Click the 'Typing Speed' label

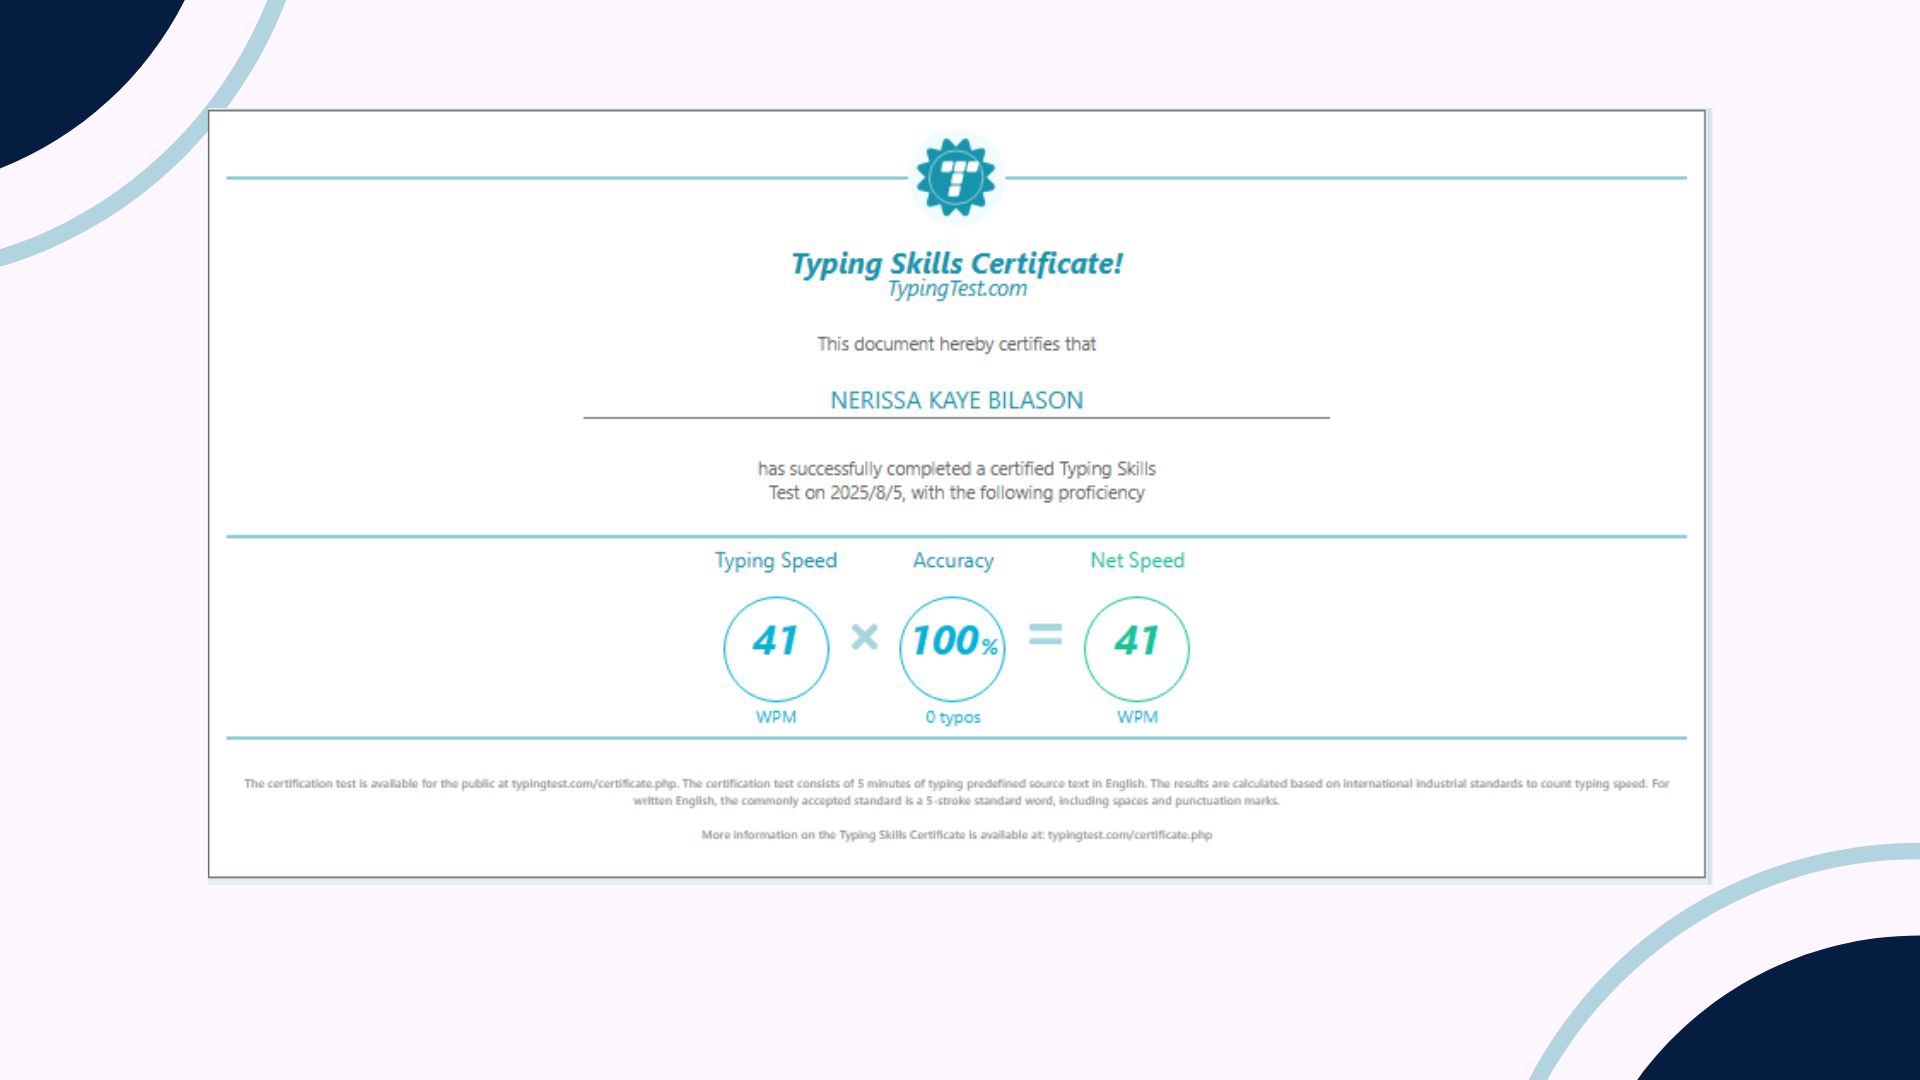pyautogui.click(x=776, y=561)
